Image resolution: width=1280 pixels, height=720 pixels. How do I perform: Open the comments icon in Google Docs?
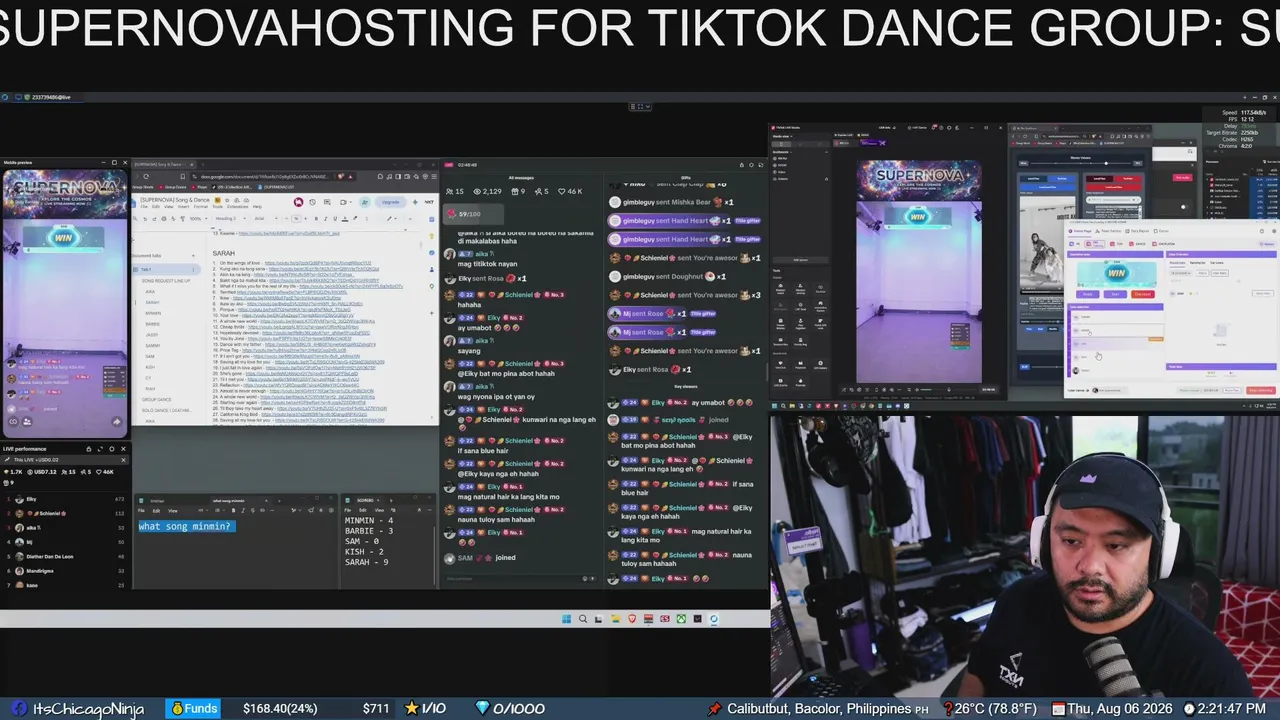(327, 202)
